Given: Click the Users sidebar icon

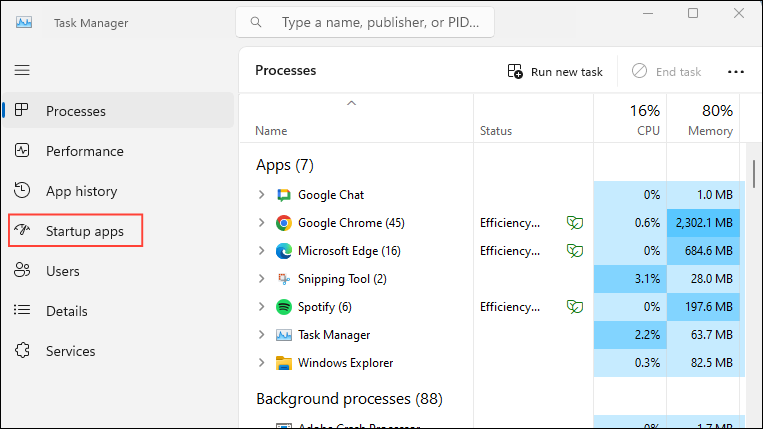Looking at the screenshot, I should pyautogui.click(x=22, y=270).
